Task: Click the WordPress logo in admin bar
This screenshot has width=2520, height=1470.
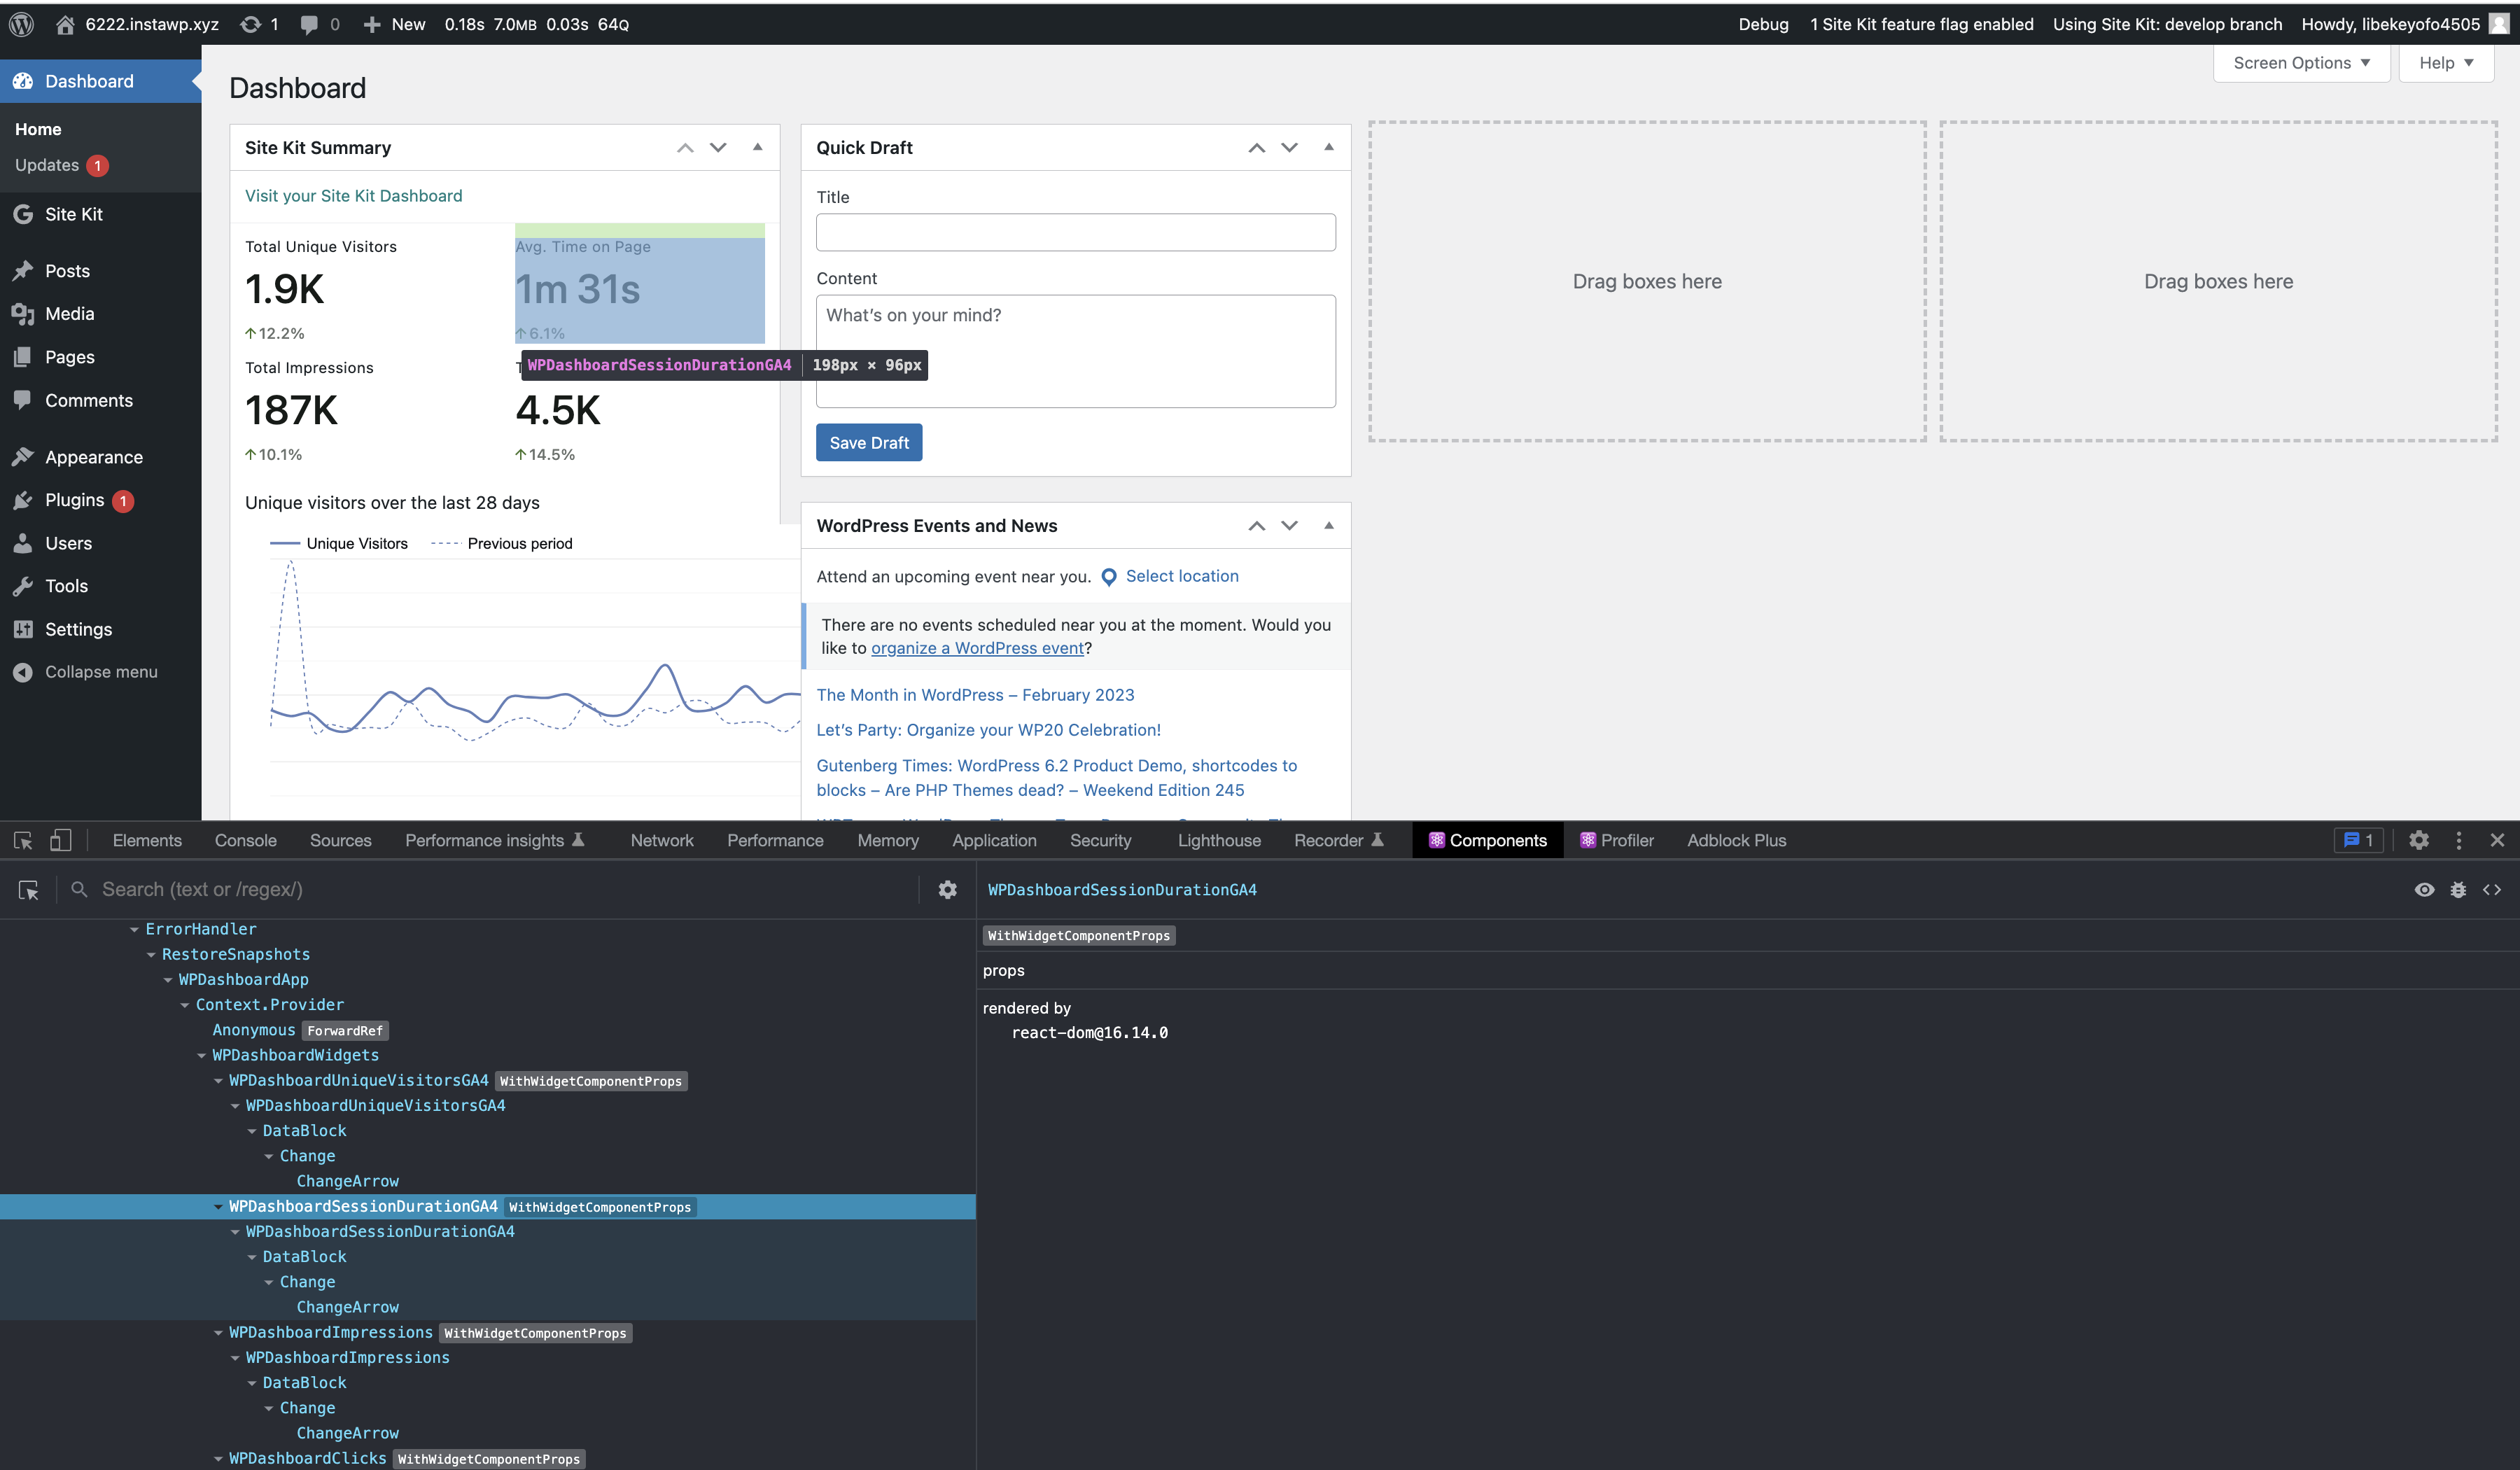Action: 20,24
